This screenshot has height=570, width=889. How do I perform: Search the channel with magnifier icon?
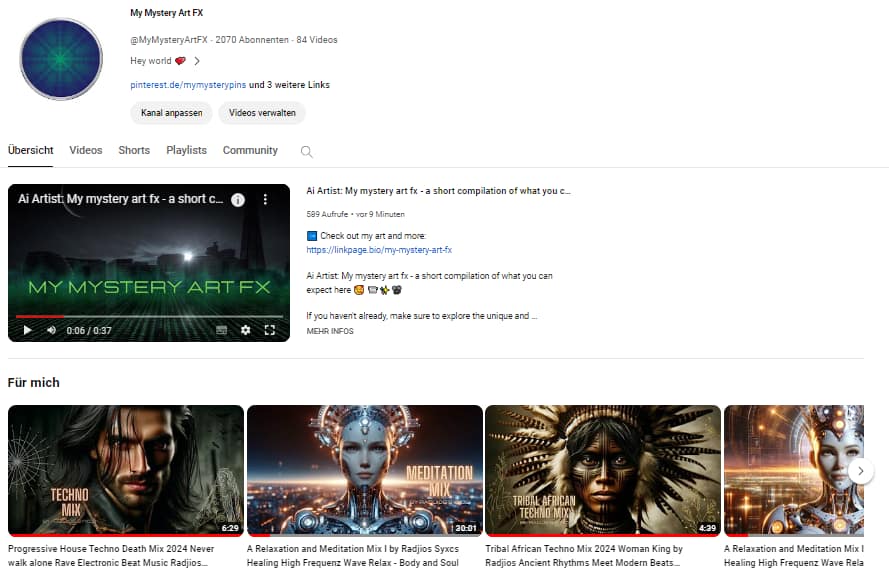pos(307,152)
